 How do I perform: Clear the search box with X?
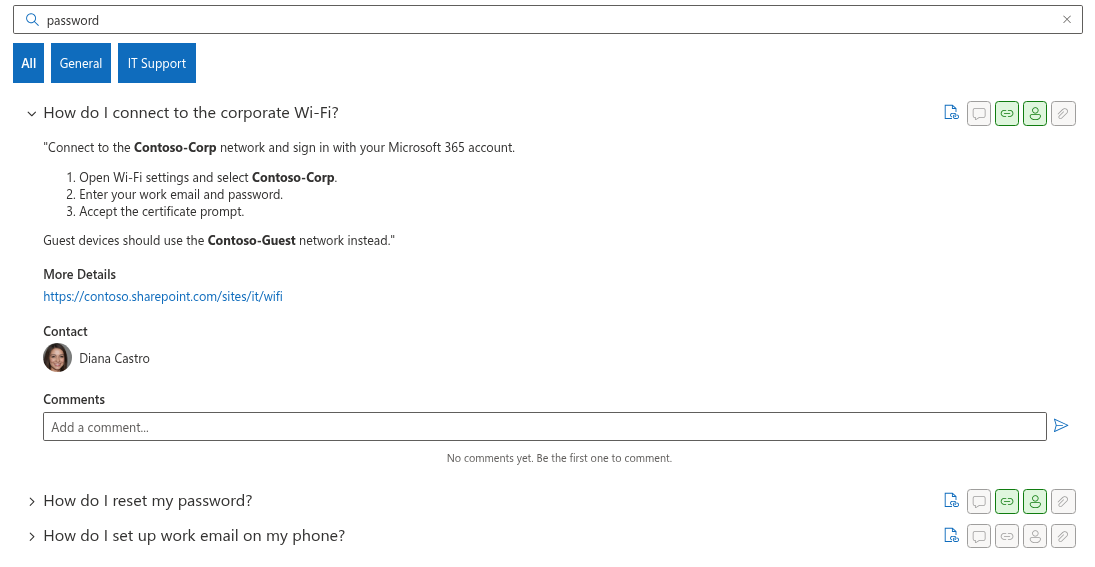[x=1066, y=20]
